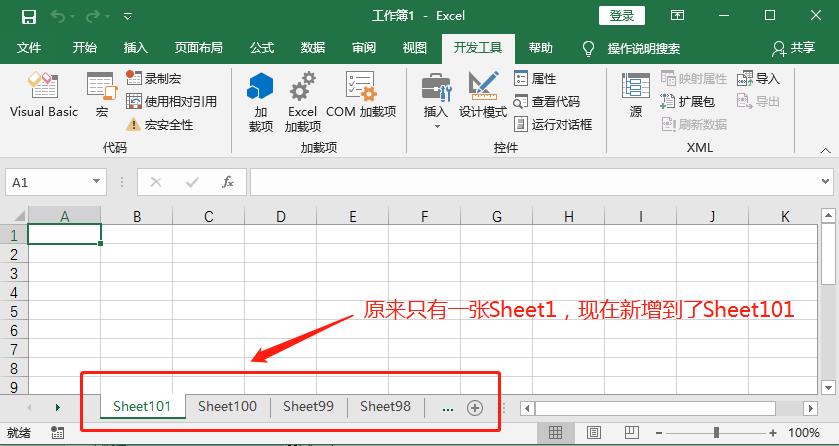Select column D header

(x=281, y=216)
